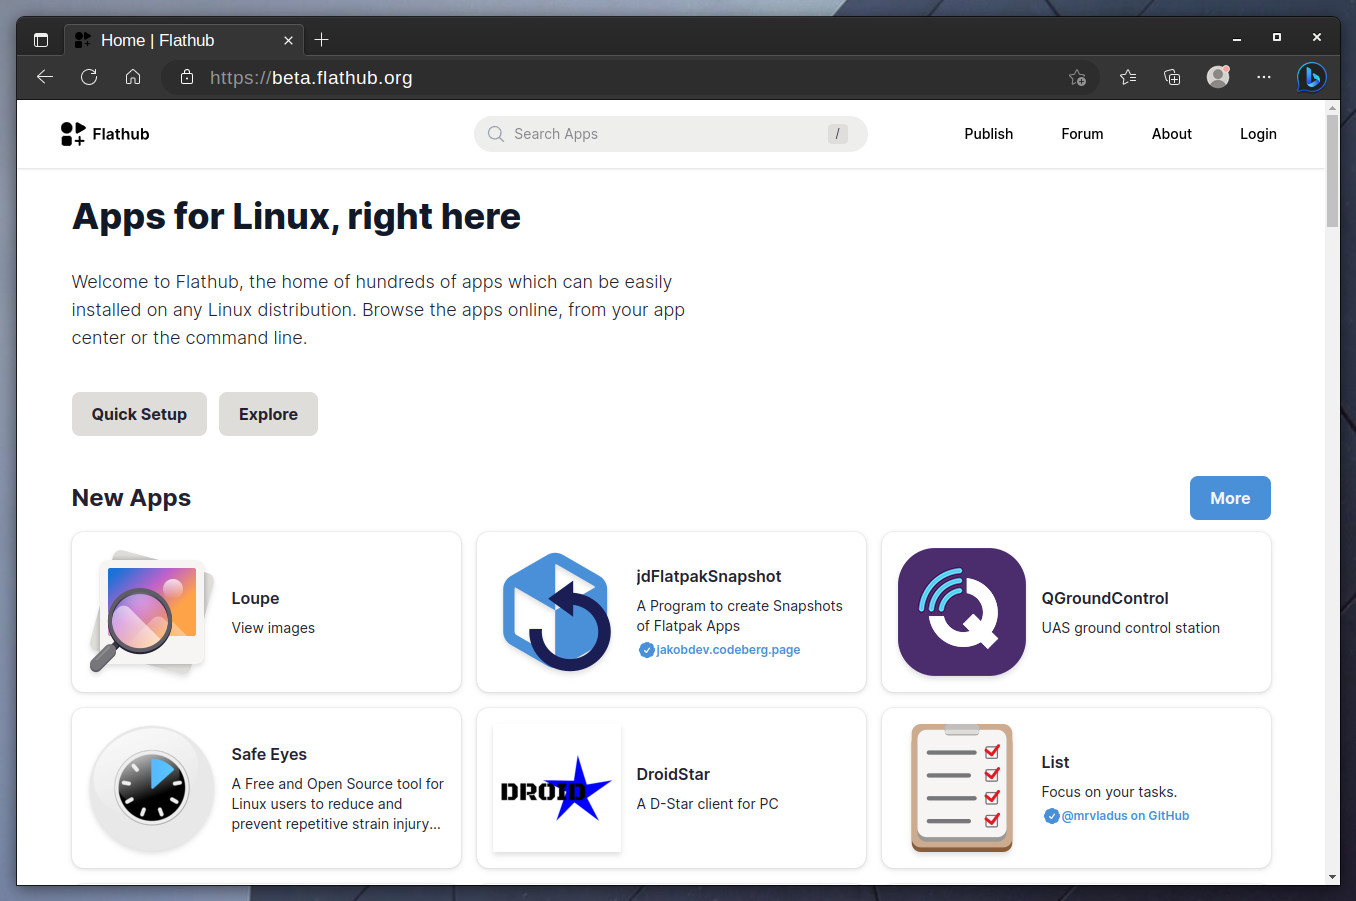Click @mrvladus on GitHub label
The image size is (1356, 901).
1125,816
